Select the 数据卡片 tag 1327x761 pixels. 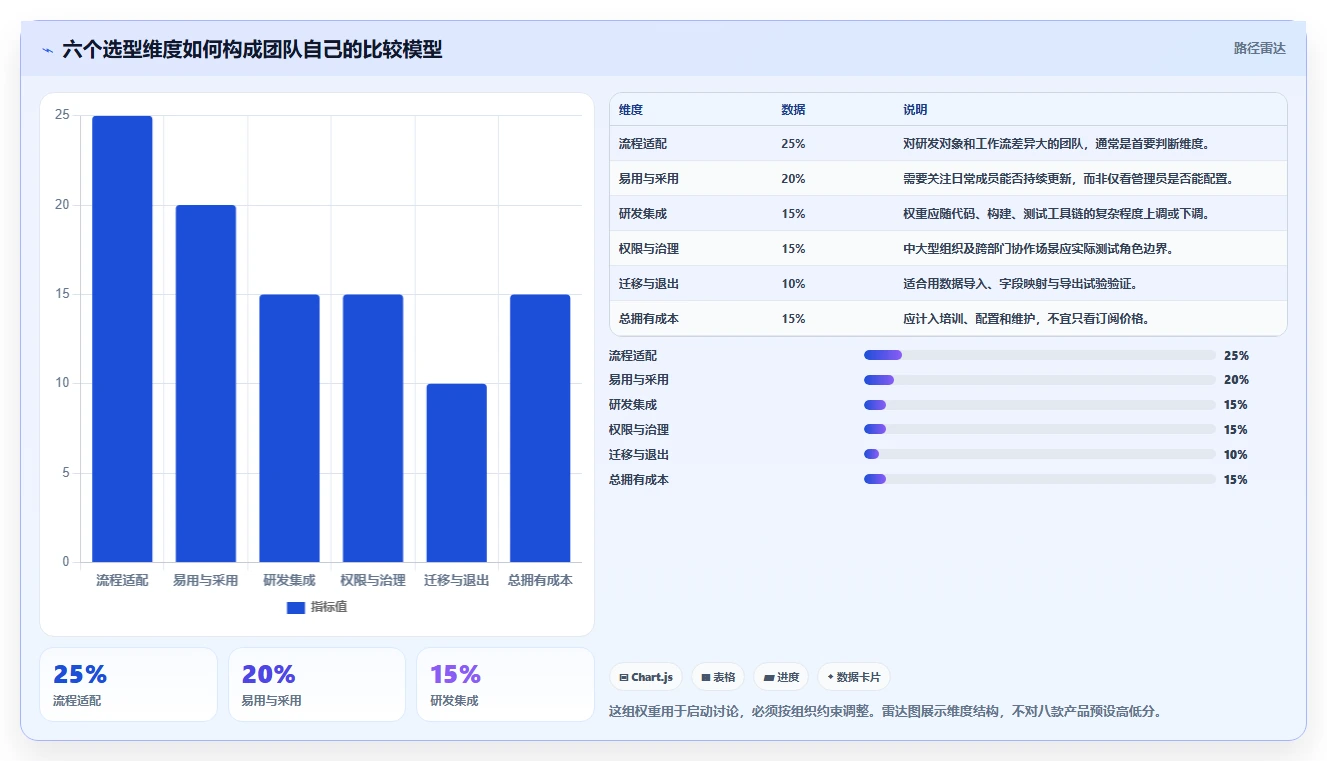853,677
